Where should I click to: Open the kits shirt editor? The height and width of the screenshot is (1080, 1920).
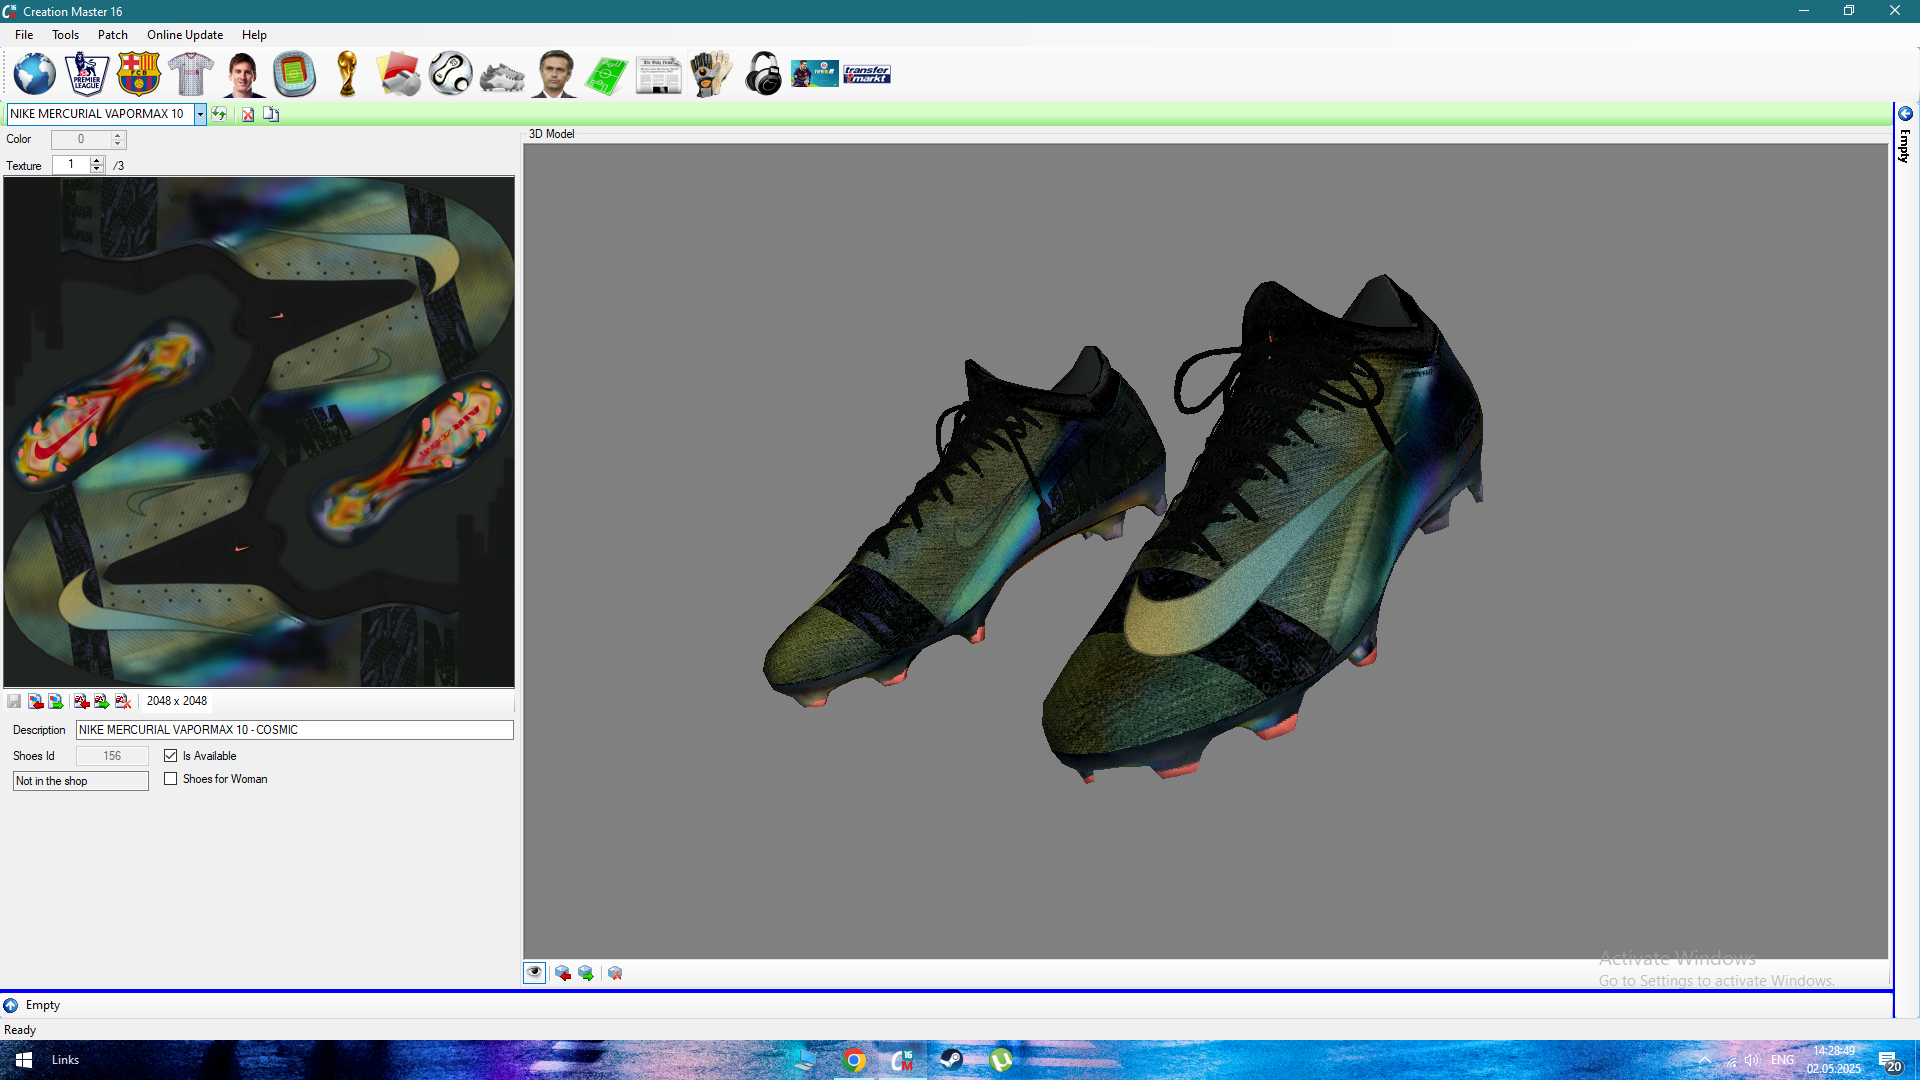tap(190, 74)
